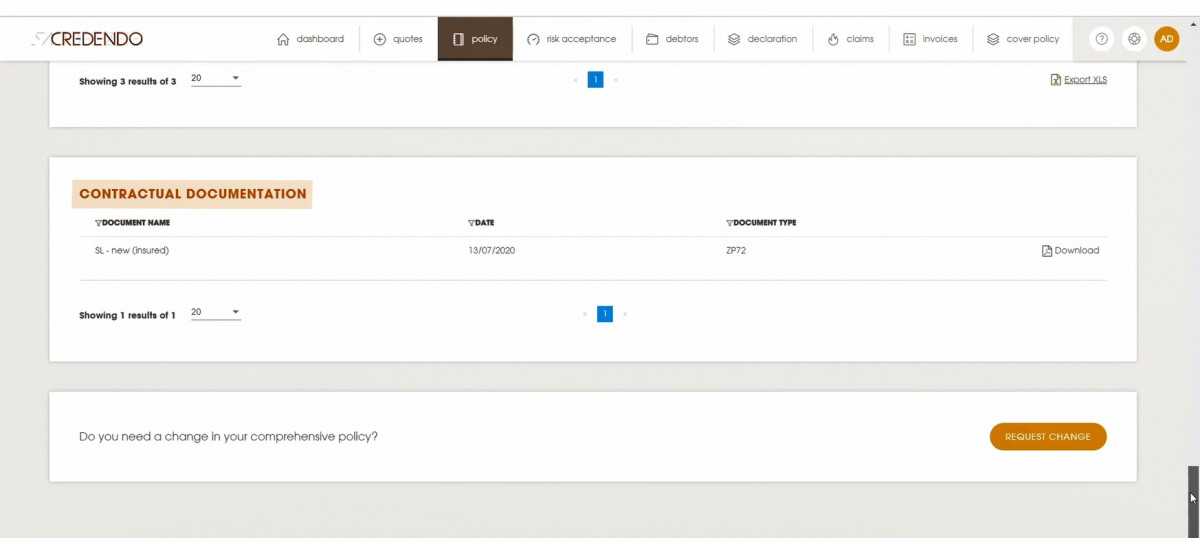The image size is (1200, 538).
Task: Click the 'SL - new (insured)' document name
Action: (132, 251)
